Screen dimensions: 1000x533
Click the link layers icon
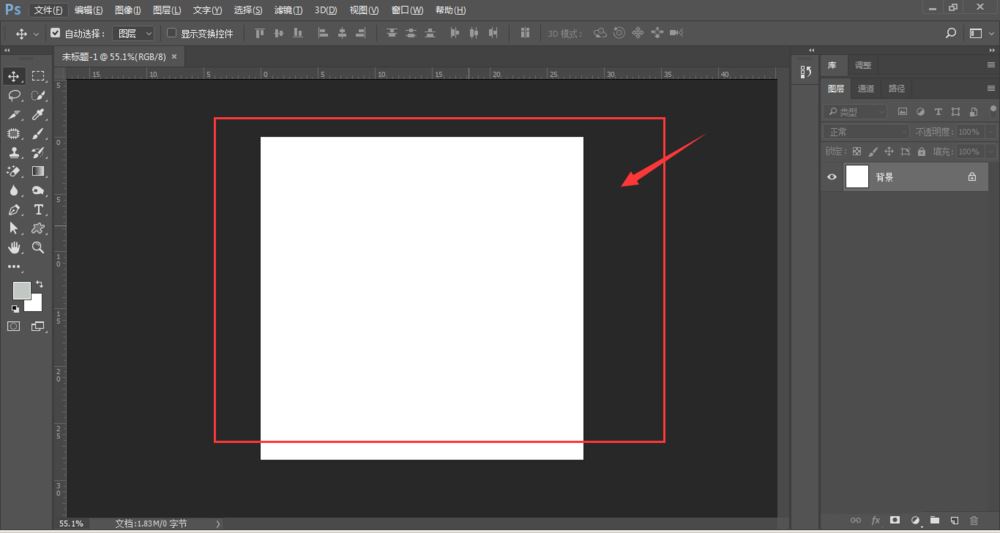(856, 520)
